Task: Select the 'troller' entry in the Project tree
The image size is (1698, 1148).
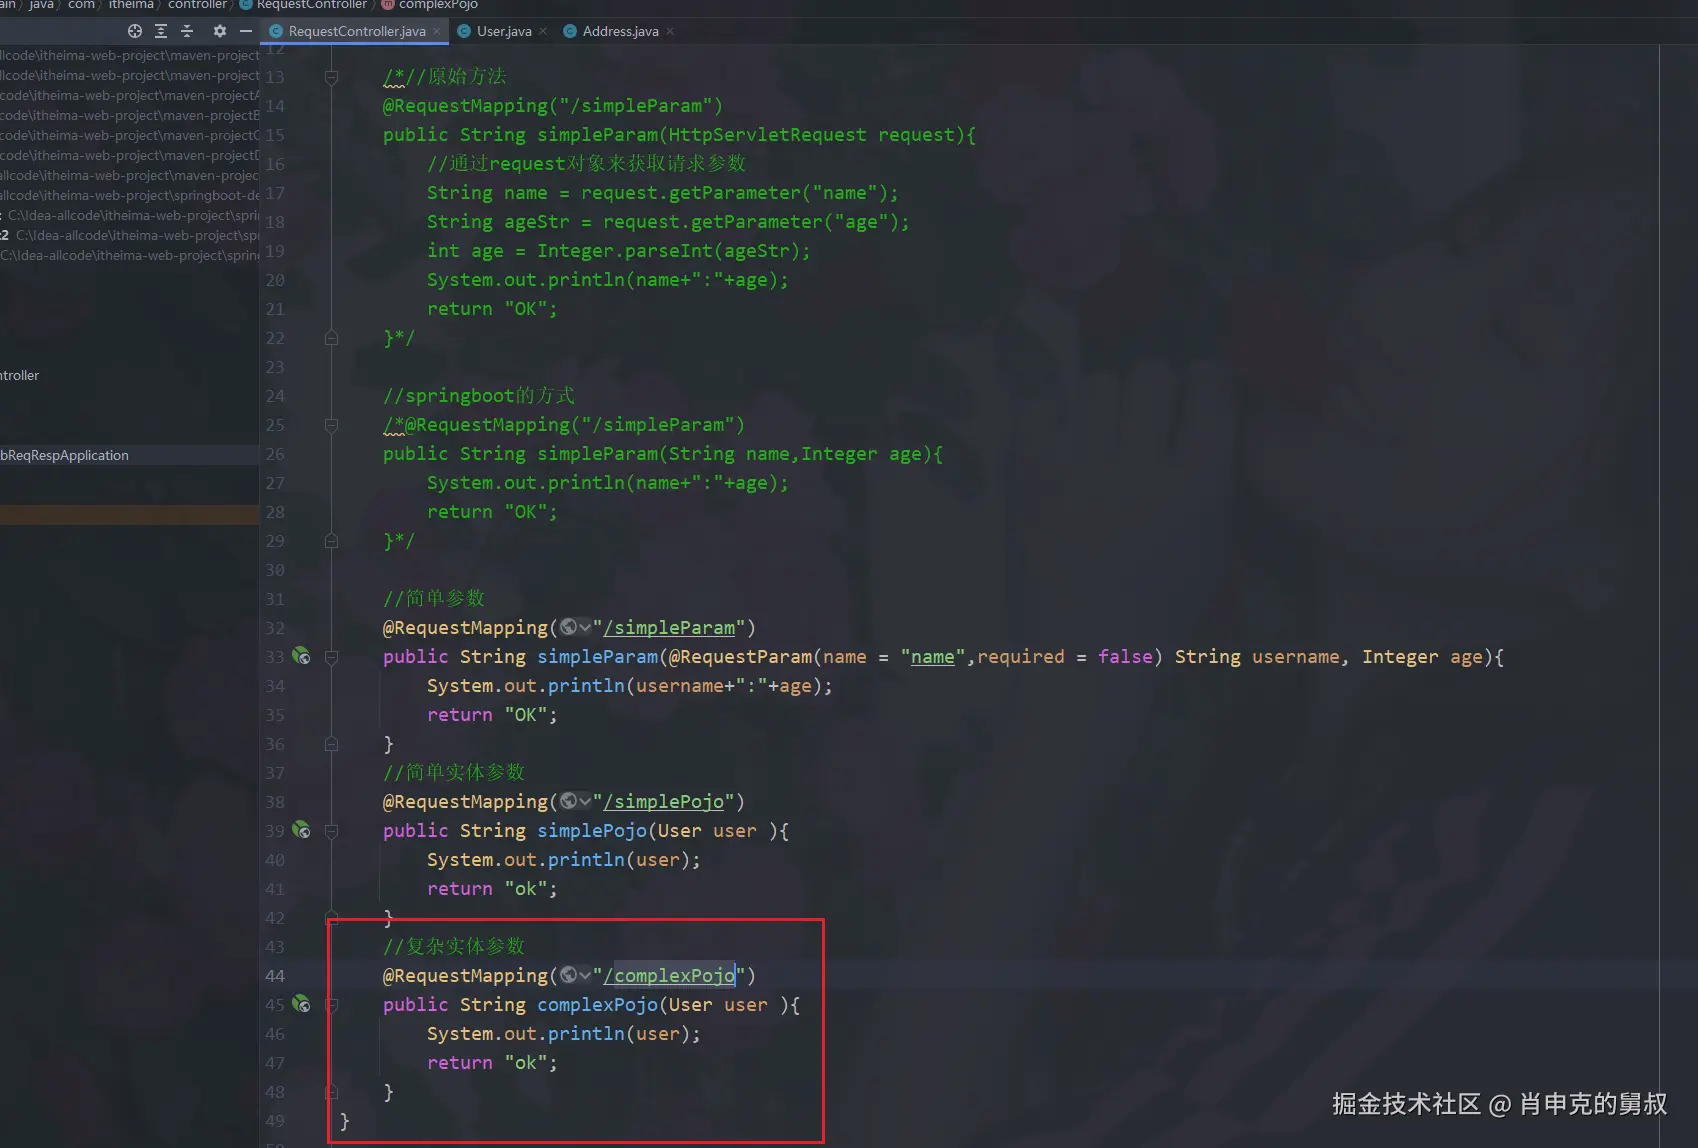Action: tap(20, 375)
